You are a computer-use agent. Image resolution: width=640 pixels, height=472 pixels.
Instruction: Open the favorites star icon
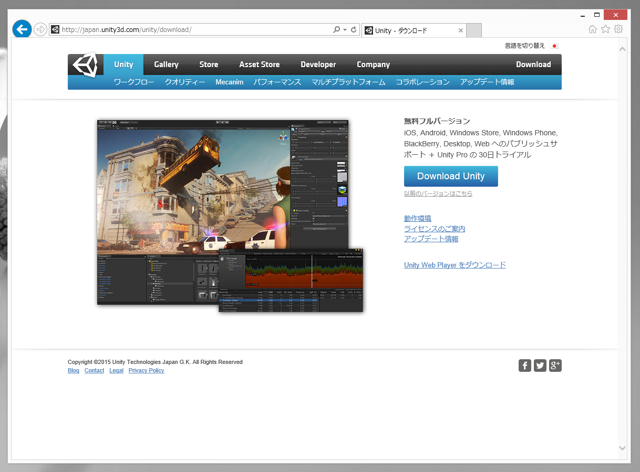click(x=605, y=29)
